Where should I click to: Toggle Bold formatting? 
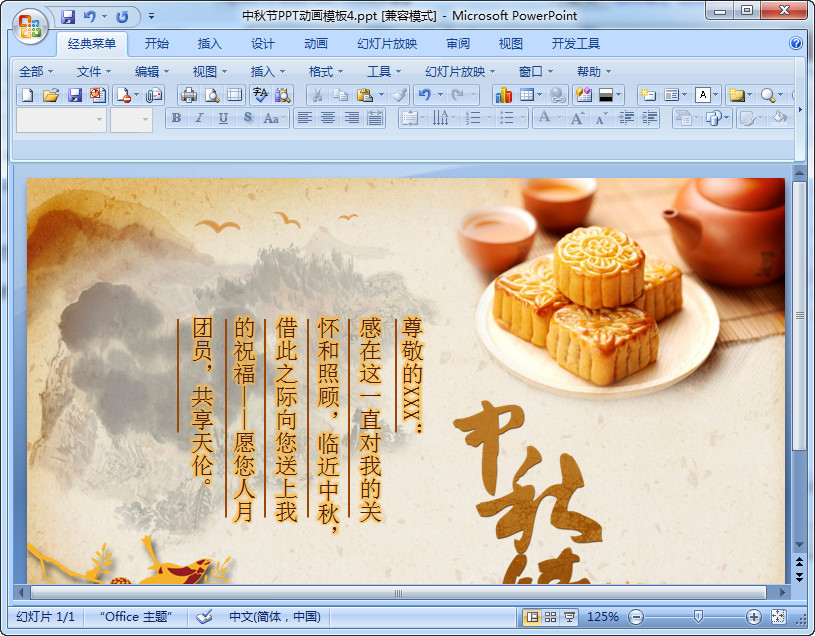point(176,118)
